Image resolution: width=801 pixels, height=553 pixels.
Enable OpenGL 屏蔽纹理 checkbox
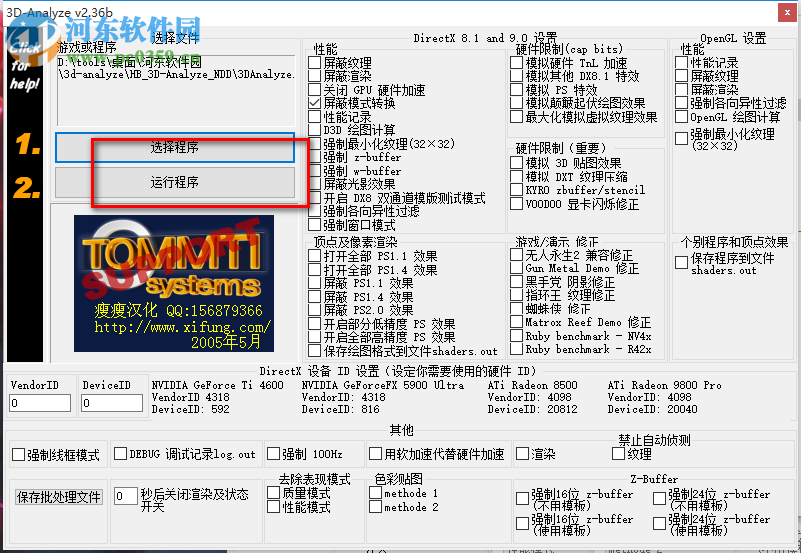tap(681, 76)
